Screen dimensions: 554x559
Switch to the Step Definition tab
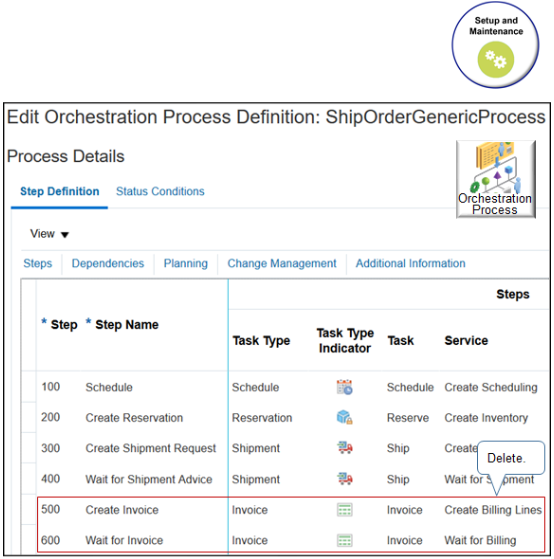[60, 191]
